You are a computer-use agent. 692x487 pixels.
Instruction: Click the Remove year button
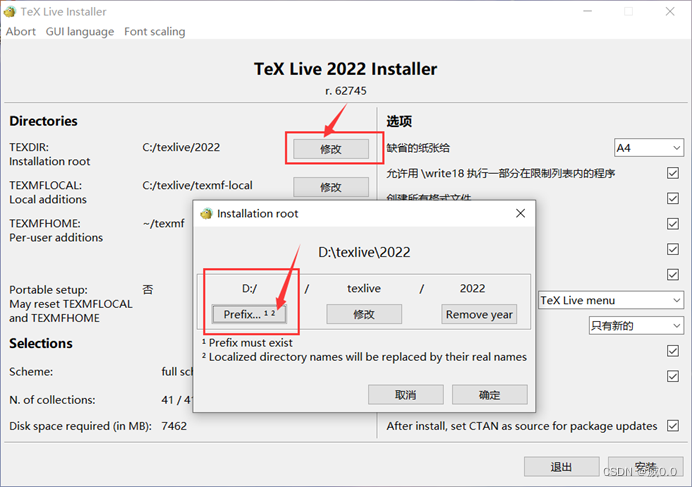point(479,314)
